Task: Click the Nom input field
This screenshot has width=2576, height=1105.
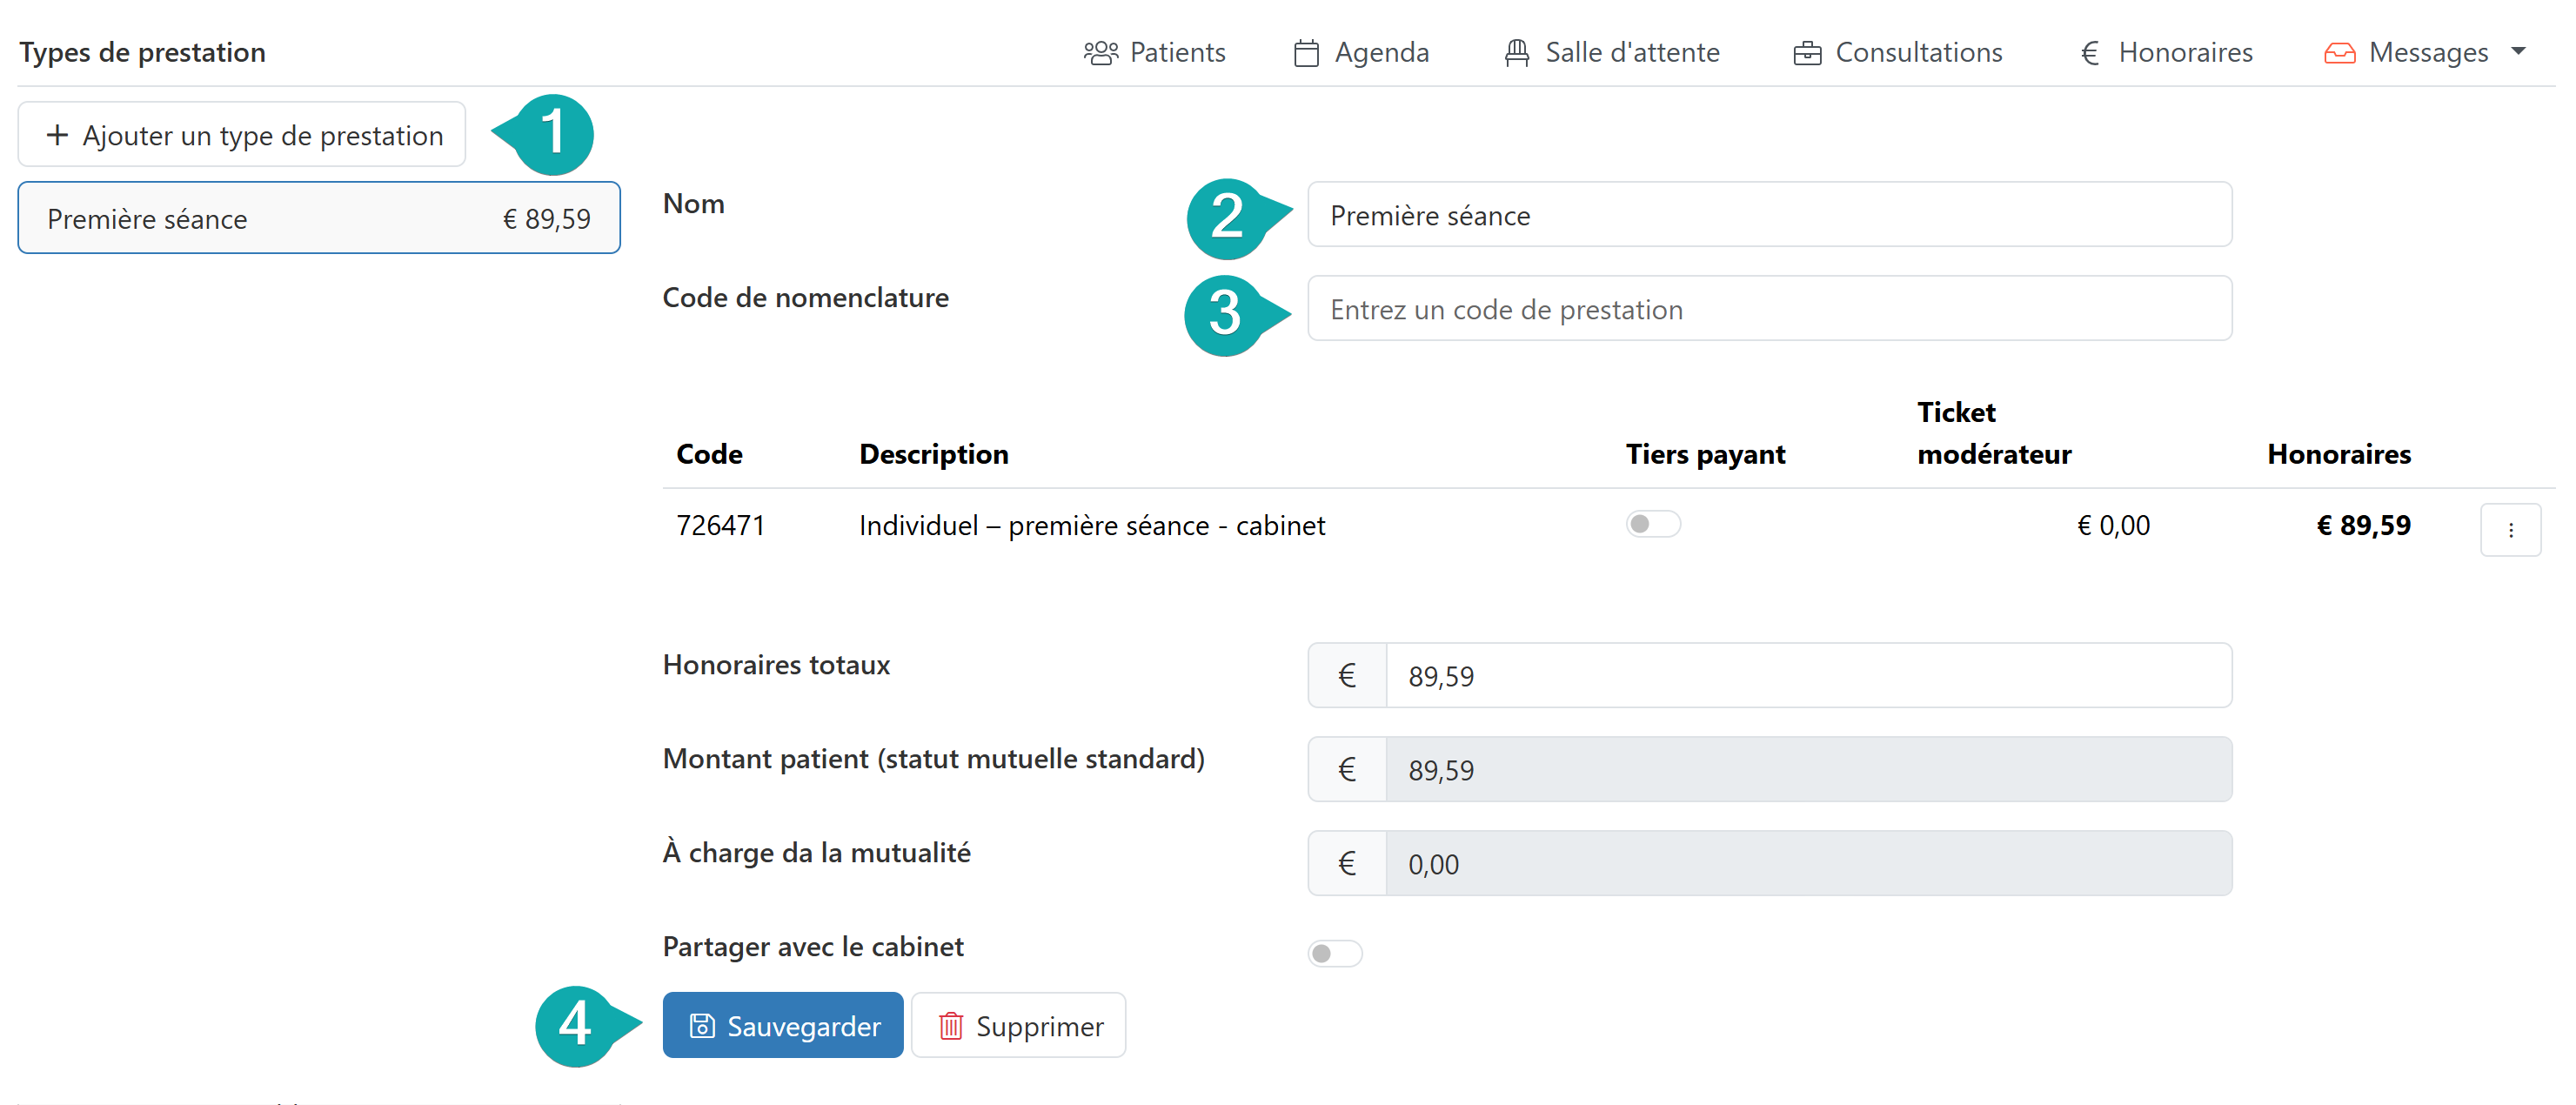Action: (1768, 215)
